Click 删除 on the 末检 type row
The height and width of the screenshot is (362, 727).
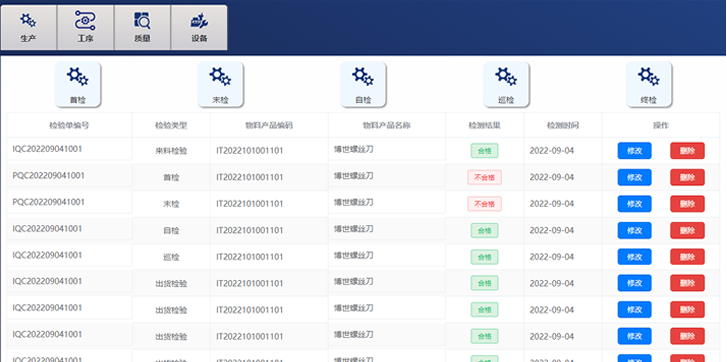(687, 203)
